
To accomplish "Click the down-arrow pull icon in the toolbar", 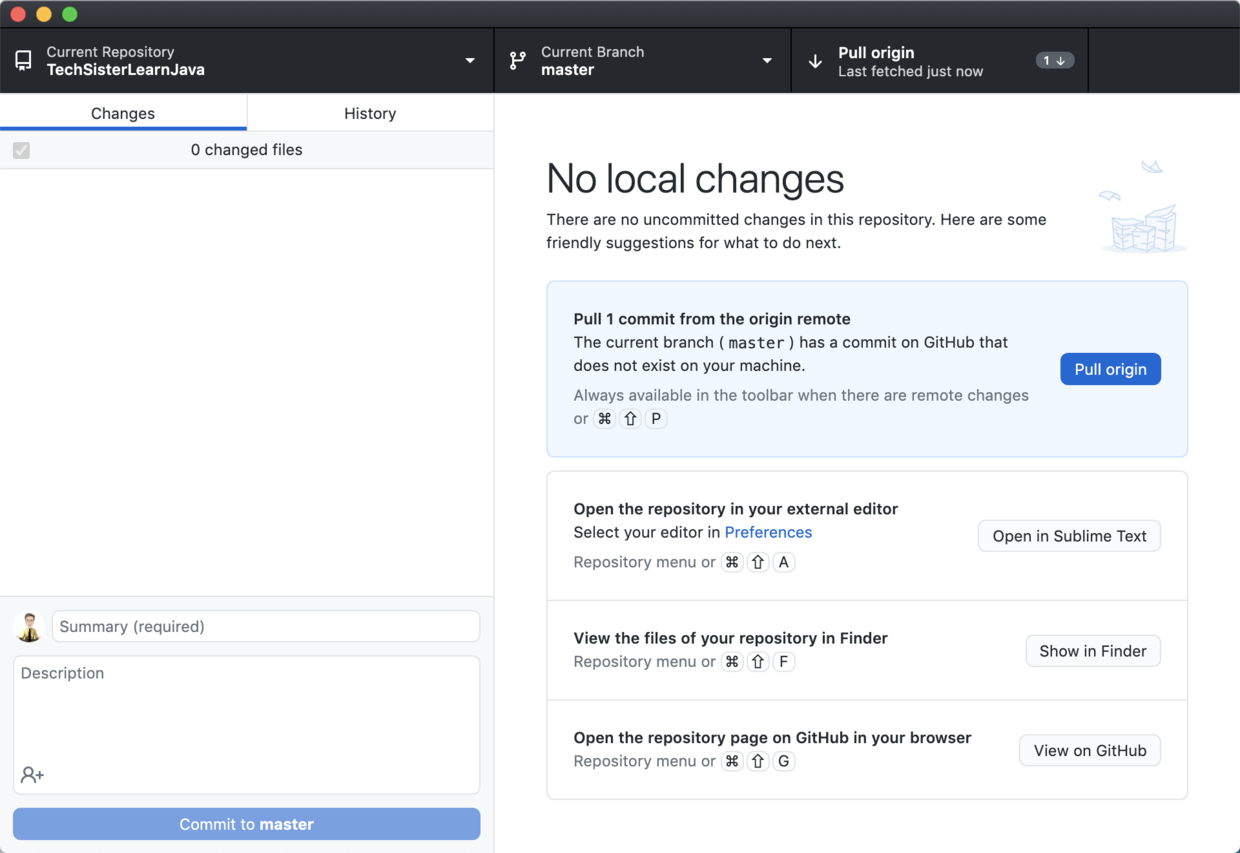I will point(815,61).
